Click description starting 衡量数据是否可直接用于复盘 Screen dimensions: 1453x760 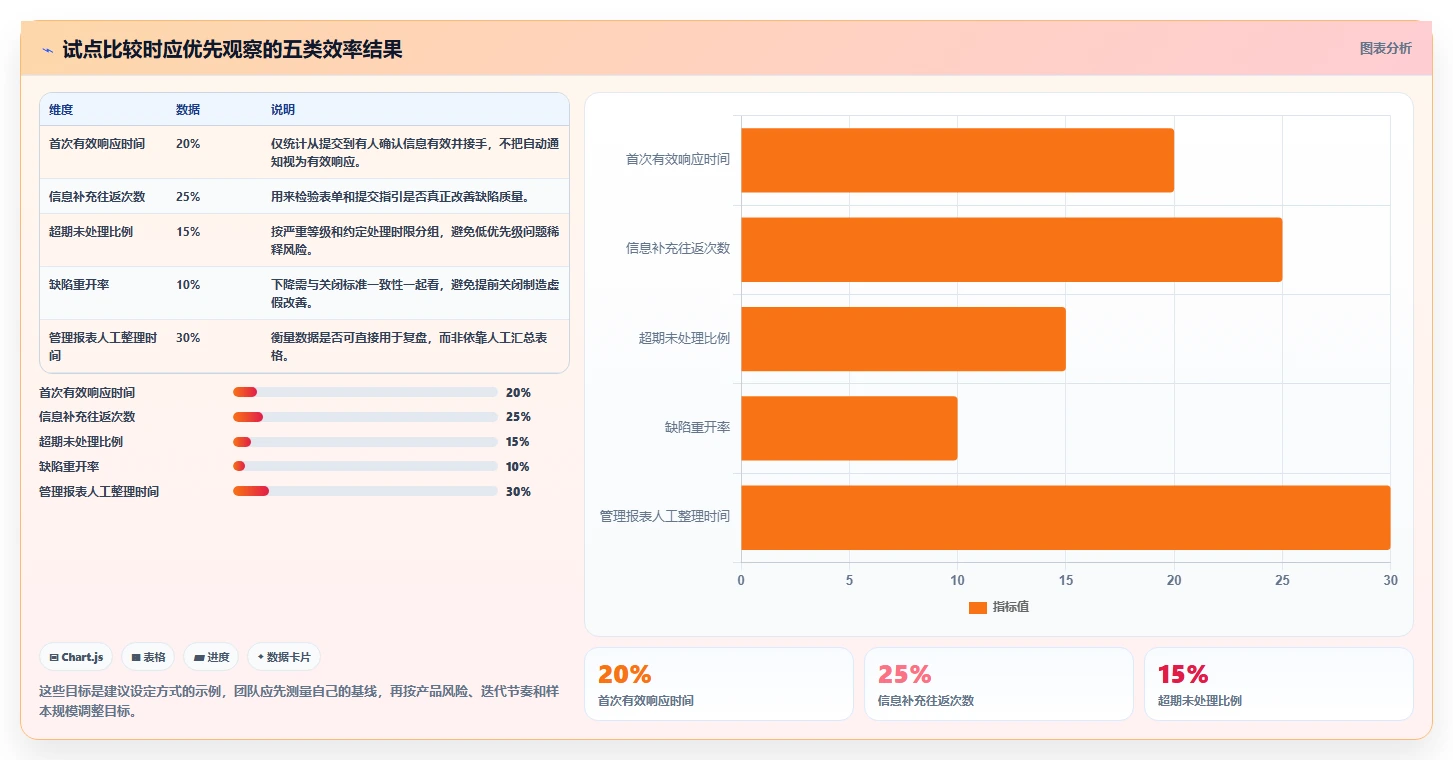(x=410, y=346)
